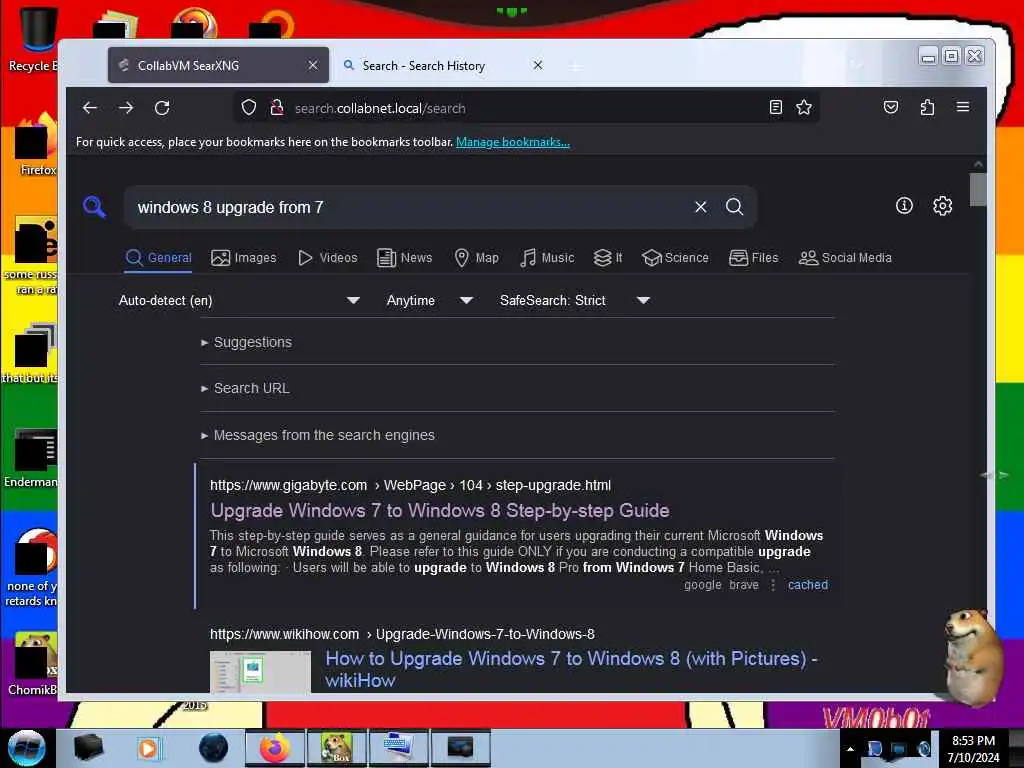
Task: Click the browser forward arrow
Action: 126,108
